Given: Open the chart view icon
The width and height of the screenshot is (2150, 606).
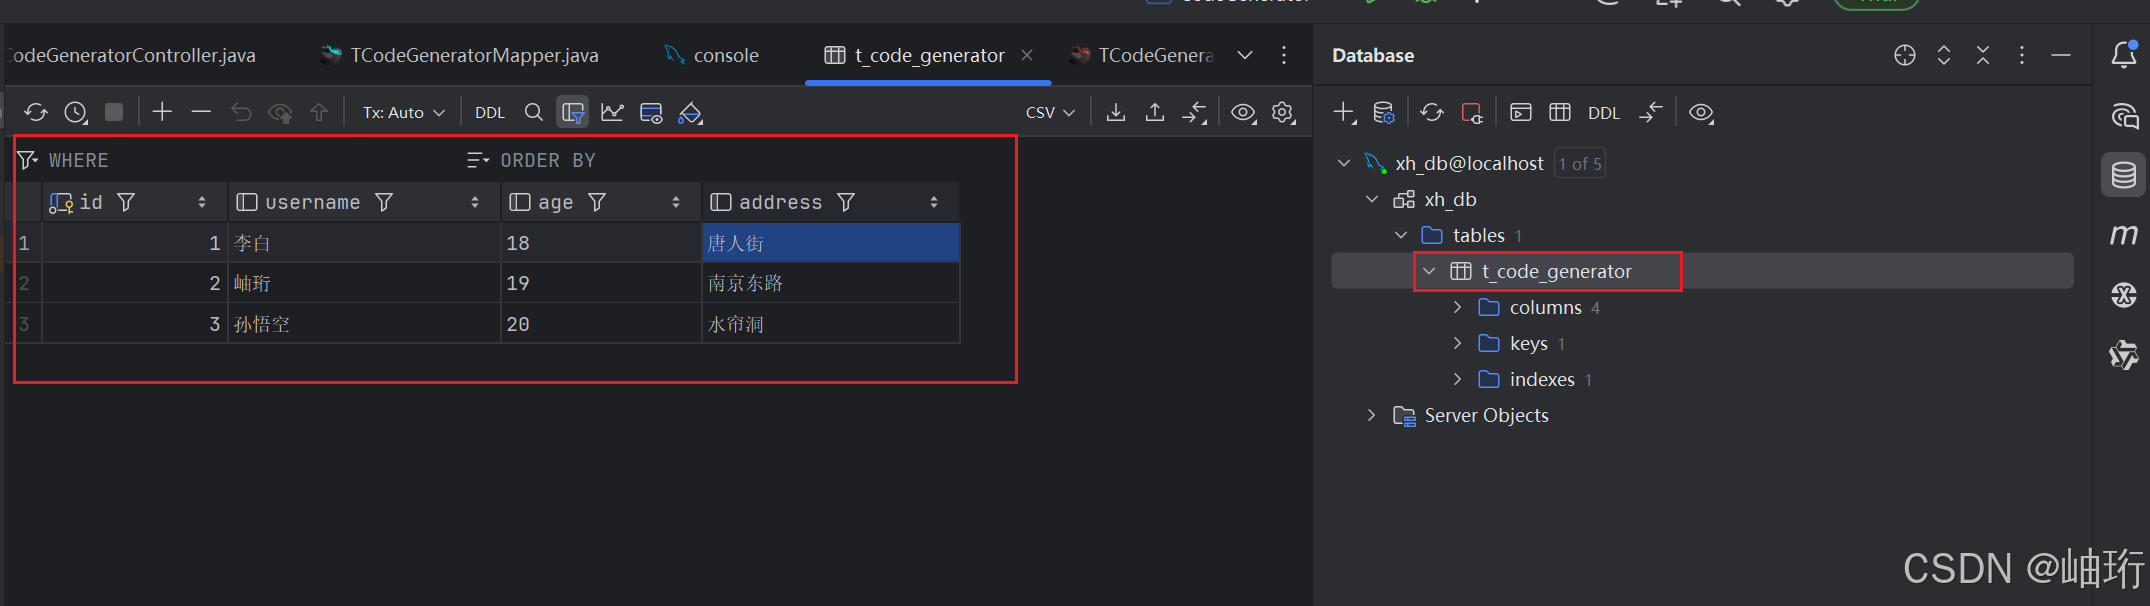Looking at the screenshot, I should click(x=612, y=112).
